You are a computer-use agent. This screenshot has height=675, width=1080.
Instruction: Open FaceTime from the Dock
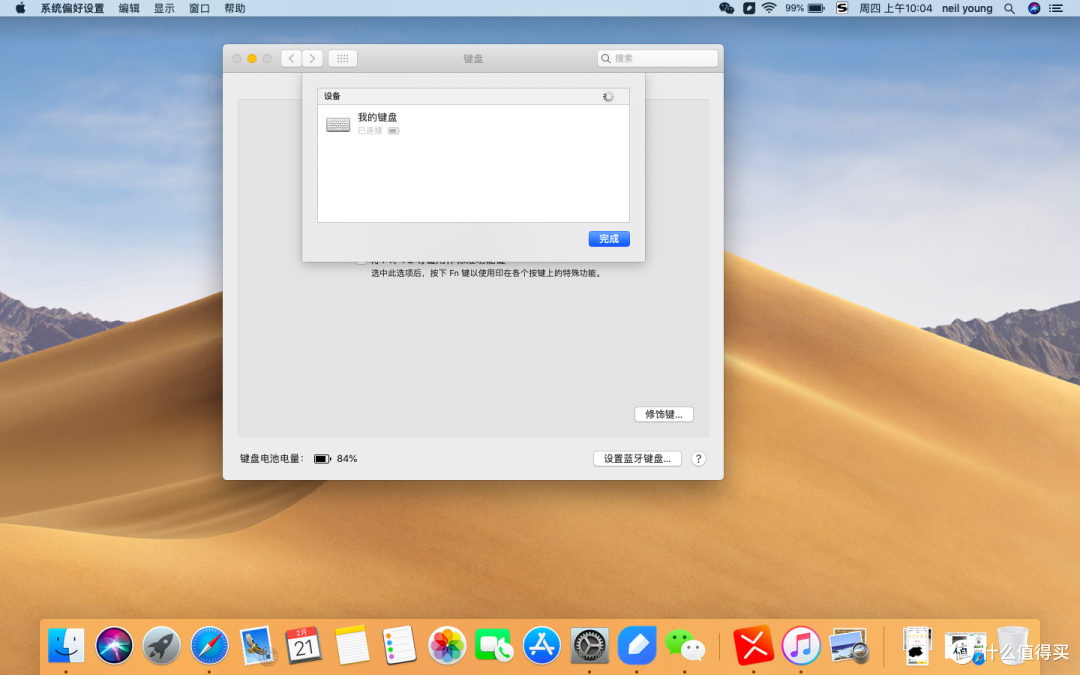(494, 646)
